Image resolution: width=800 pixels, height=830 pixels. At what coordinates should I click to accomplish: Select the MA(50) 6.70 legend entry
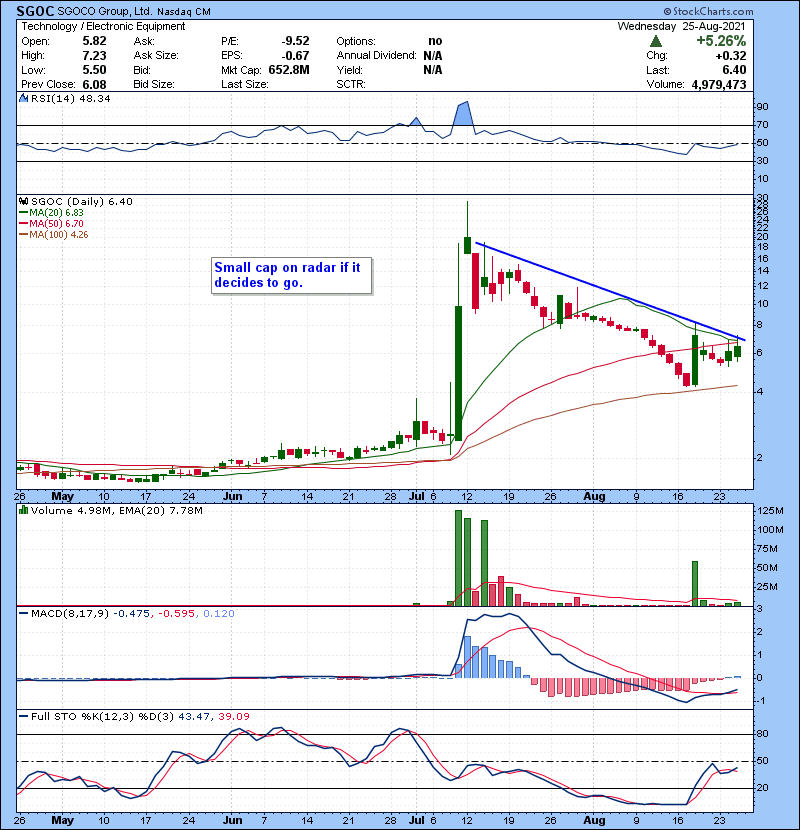(51, 223)
